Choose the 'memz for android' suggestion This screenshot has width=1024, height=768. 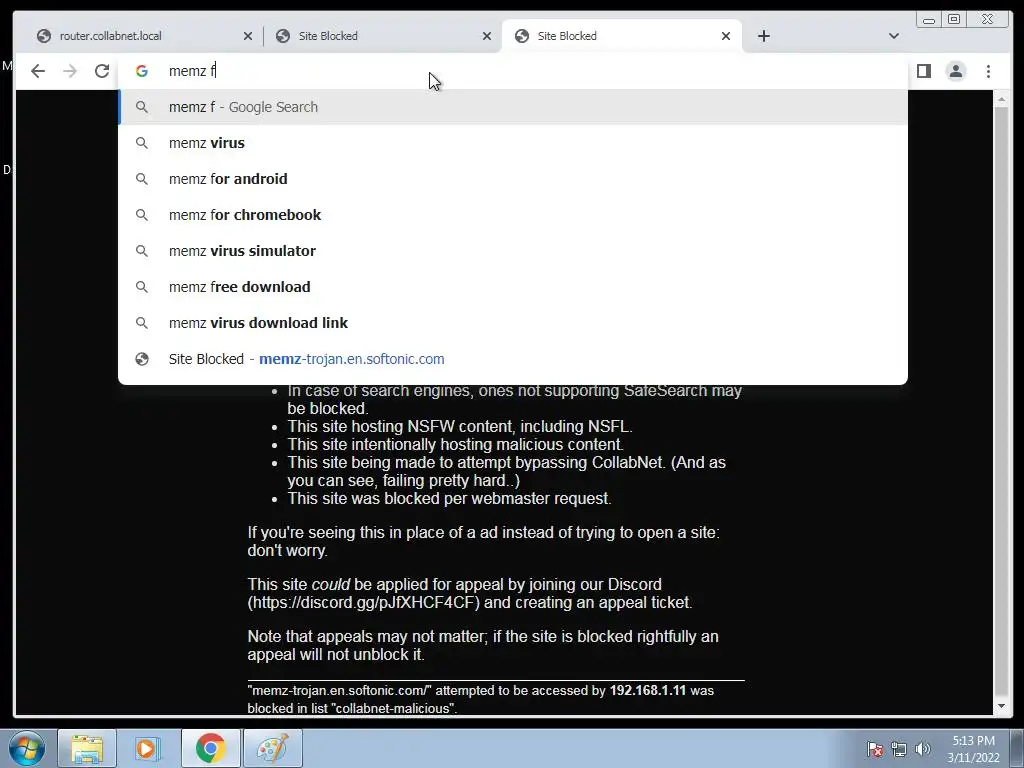(x=513, y=179)
